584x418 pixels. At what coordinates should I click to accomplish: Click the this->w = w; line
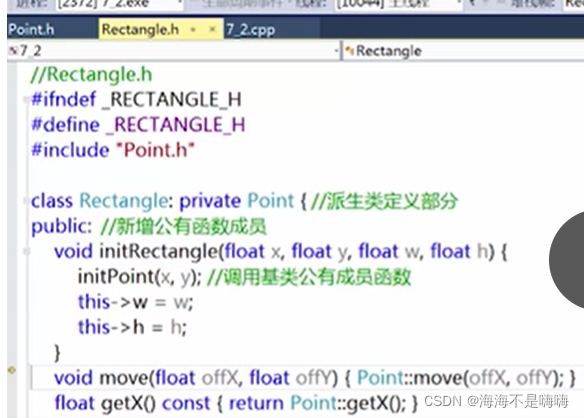(135, 302)
